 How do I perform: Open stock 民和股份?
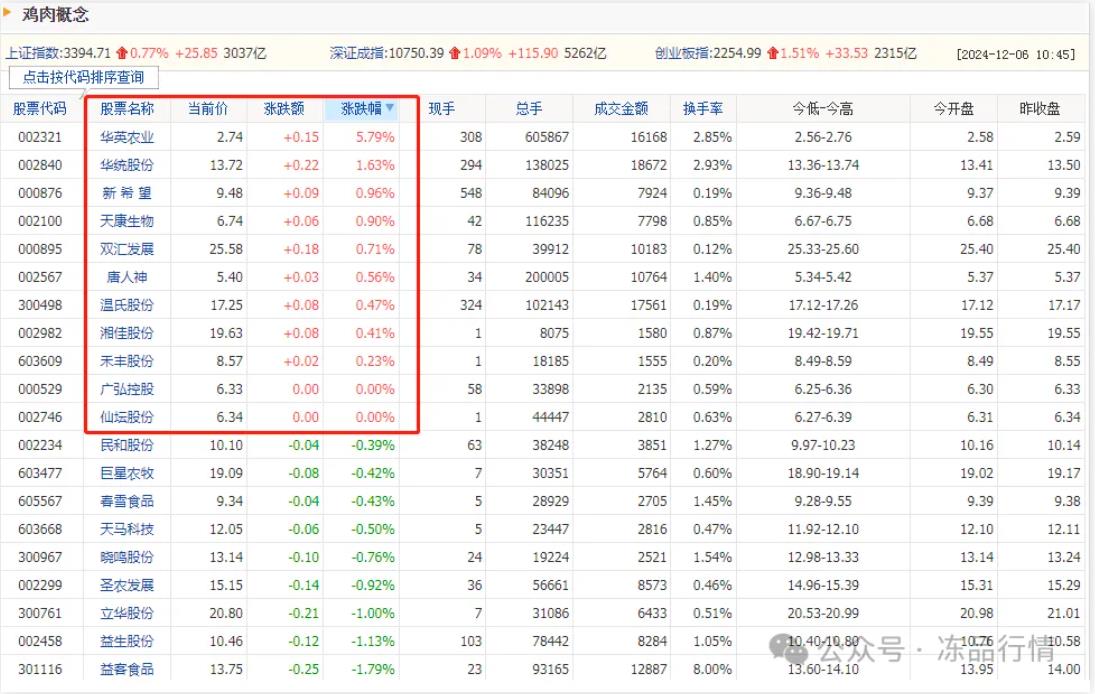[x=126, y=445]
